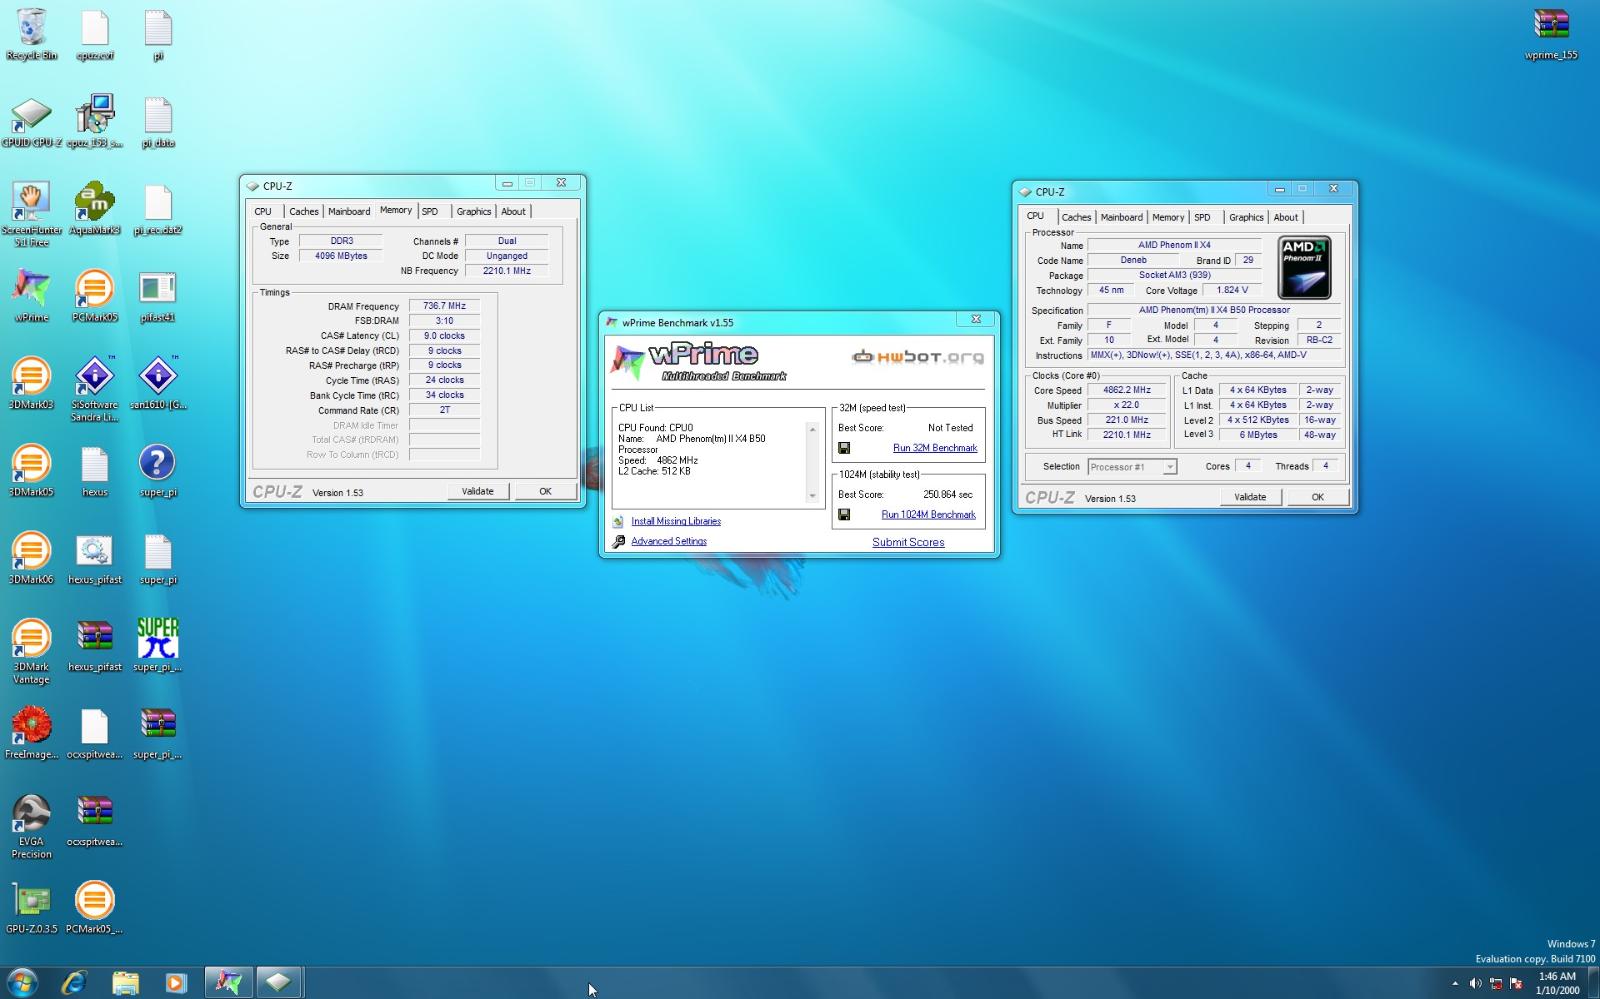Switch to wPrime via its taskbar button

(229, 982)
